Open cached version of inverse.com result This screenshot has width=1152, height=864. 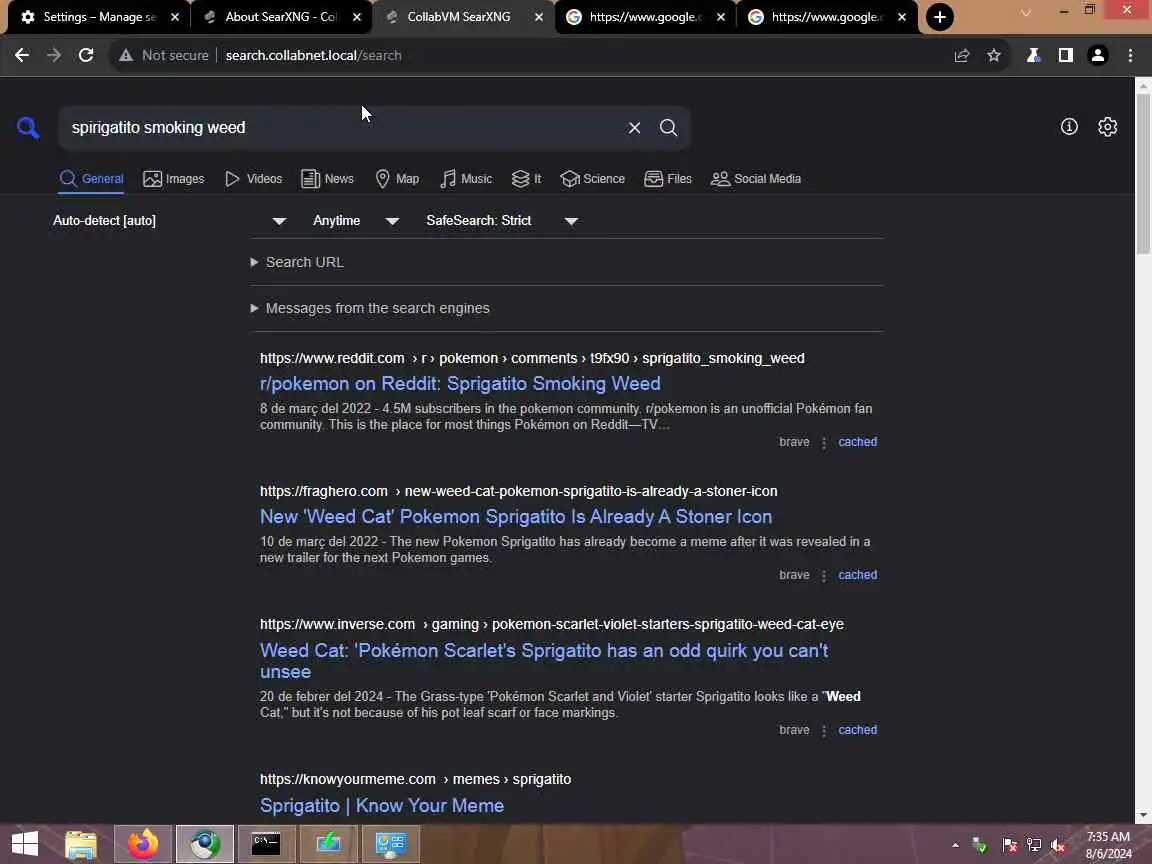(x=857, y=730)
